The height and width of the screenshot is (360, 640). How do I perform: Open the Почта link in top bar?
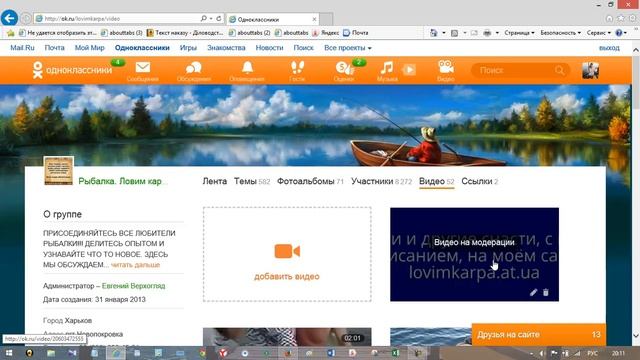pos(54,48)
